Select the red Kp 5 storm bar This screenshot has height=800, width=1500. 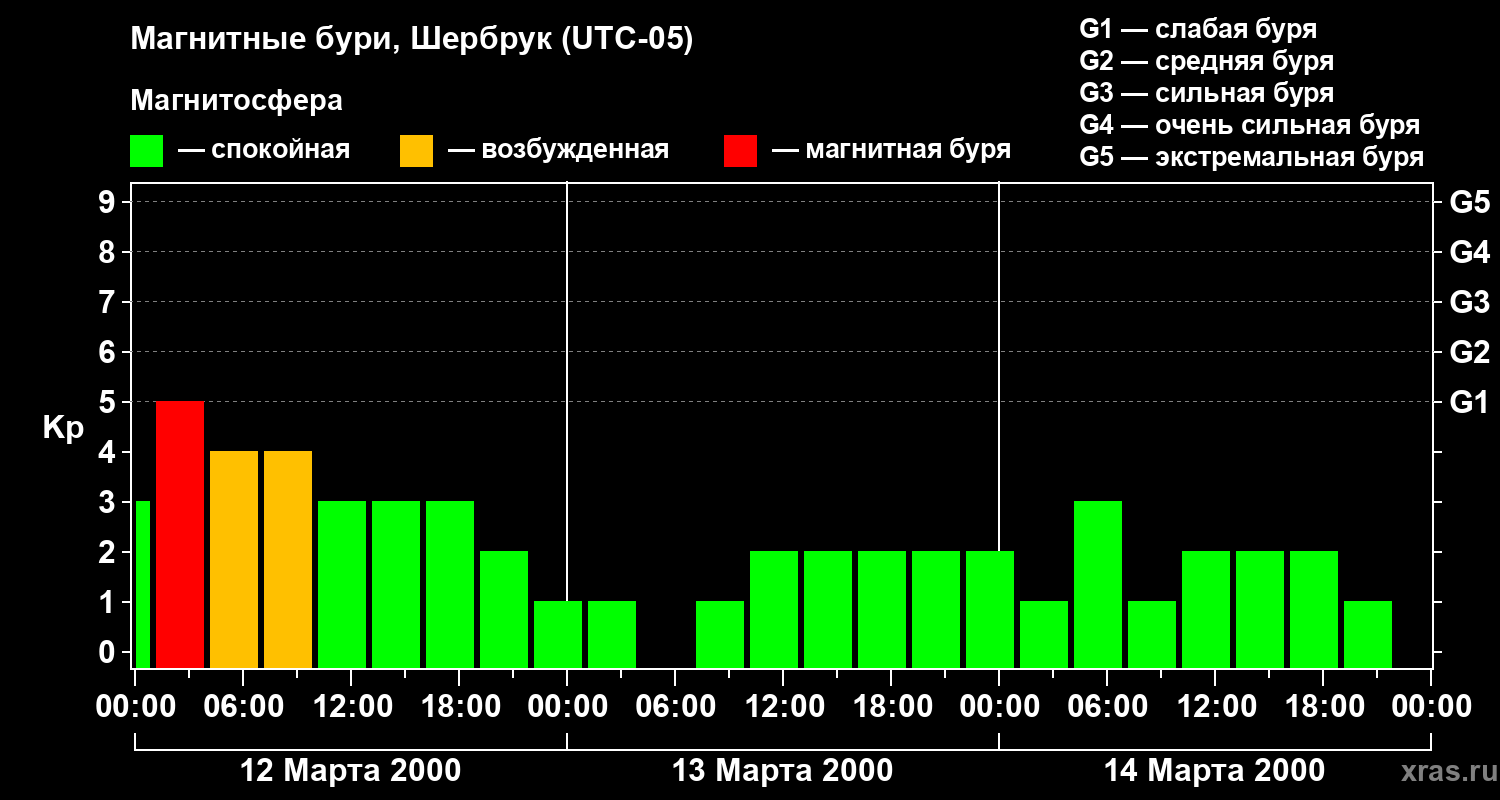click(x=180, y=534)
